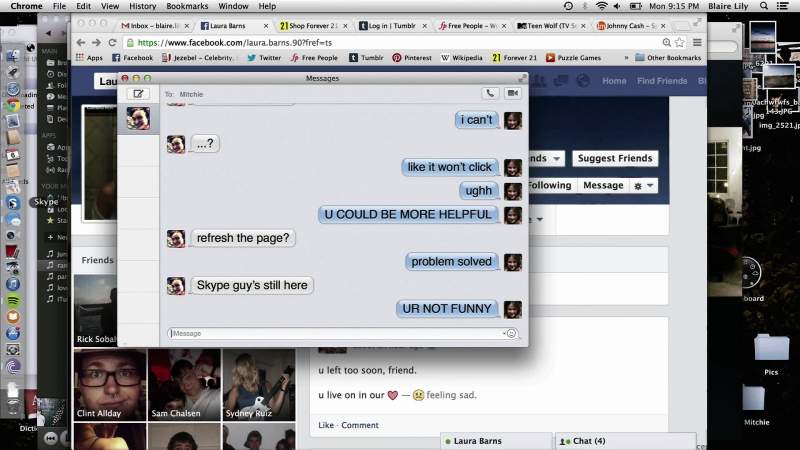
Task: Open Spotlight search icon
Action: click(x=764, y=6)
